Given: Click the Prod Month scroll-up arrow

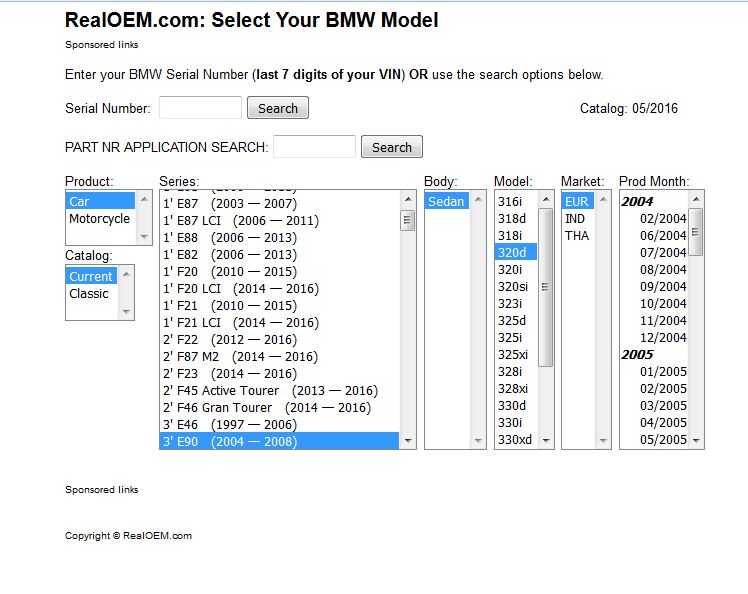Looking at the screenshot, I should coord(696,198).
